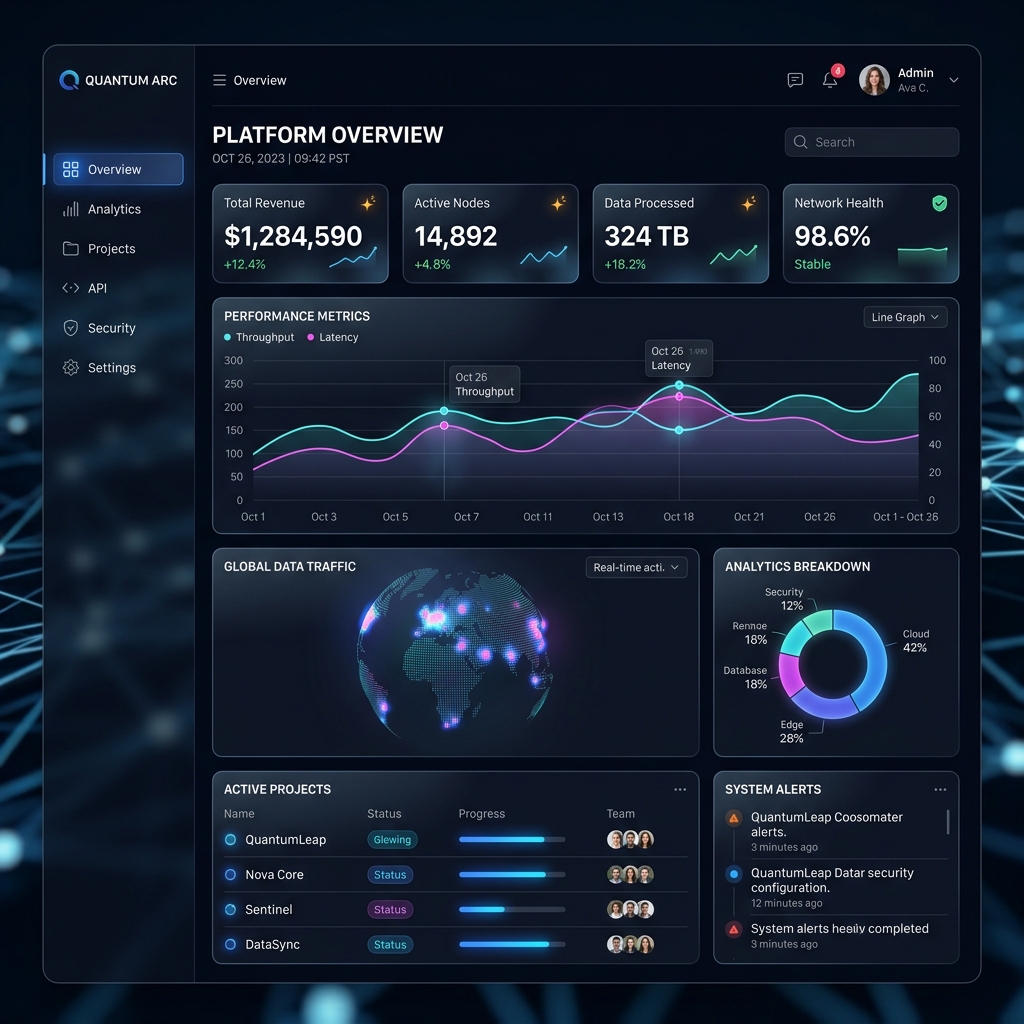This screenshot has height=1024, width=1024.
Task: Click the green shield on Network Health
Action: pos(939,203)
